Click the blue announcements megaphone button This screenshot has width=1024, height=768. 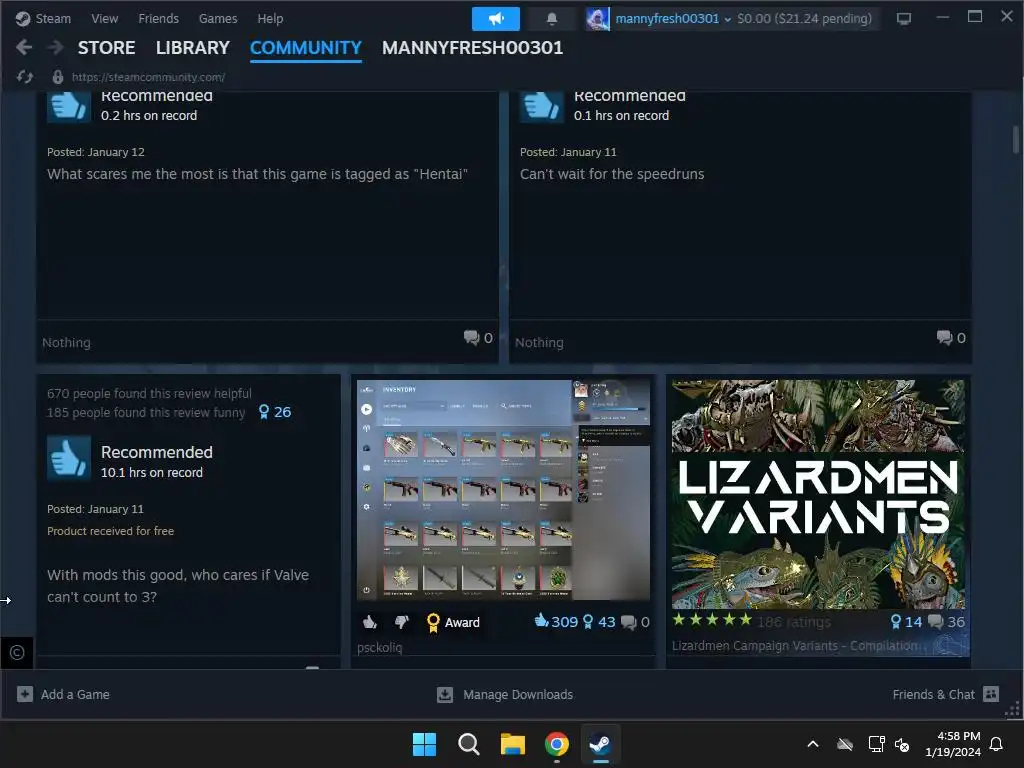[x=496, y=18]
